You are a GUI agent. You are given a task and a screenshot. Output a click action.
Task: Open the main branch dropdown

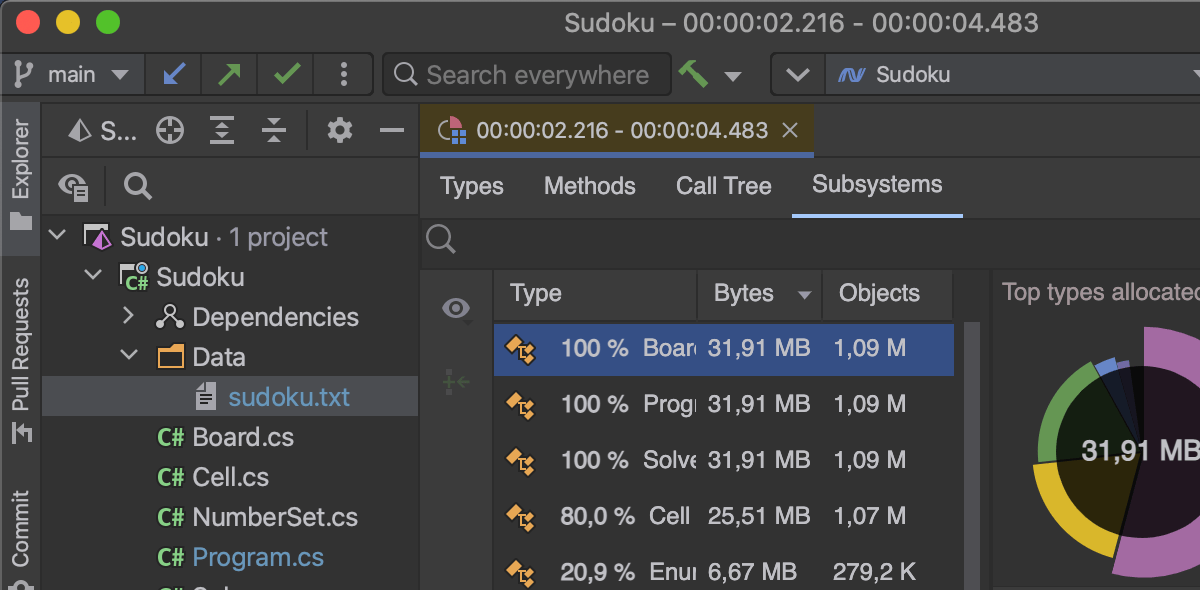[x=72, y=74]
